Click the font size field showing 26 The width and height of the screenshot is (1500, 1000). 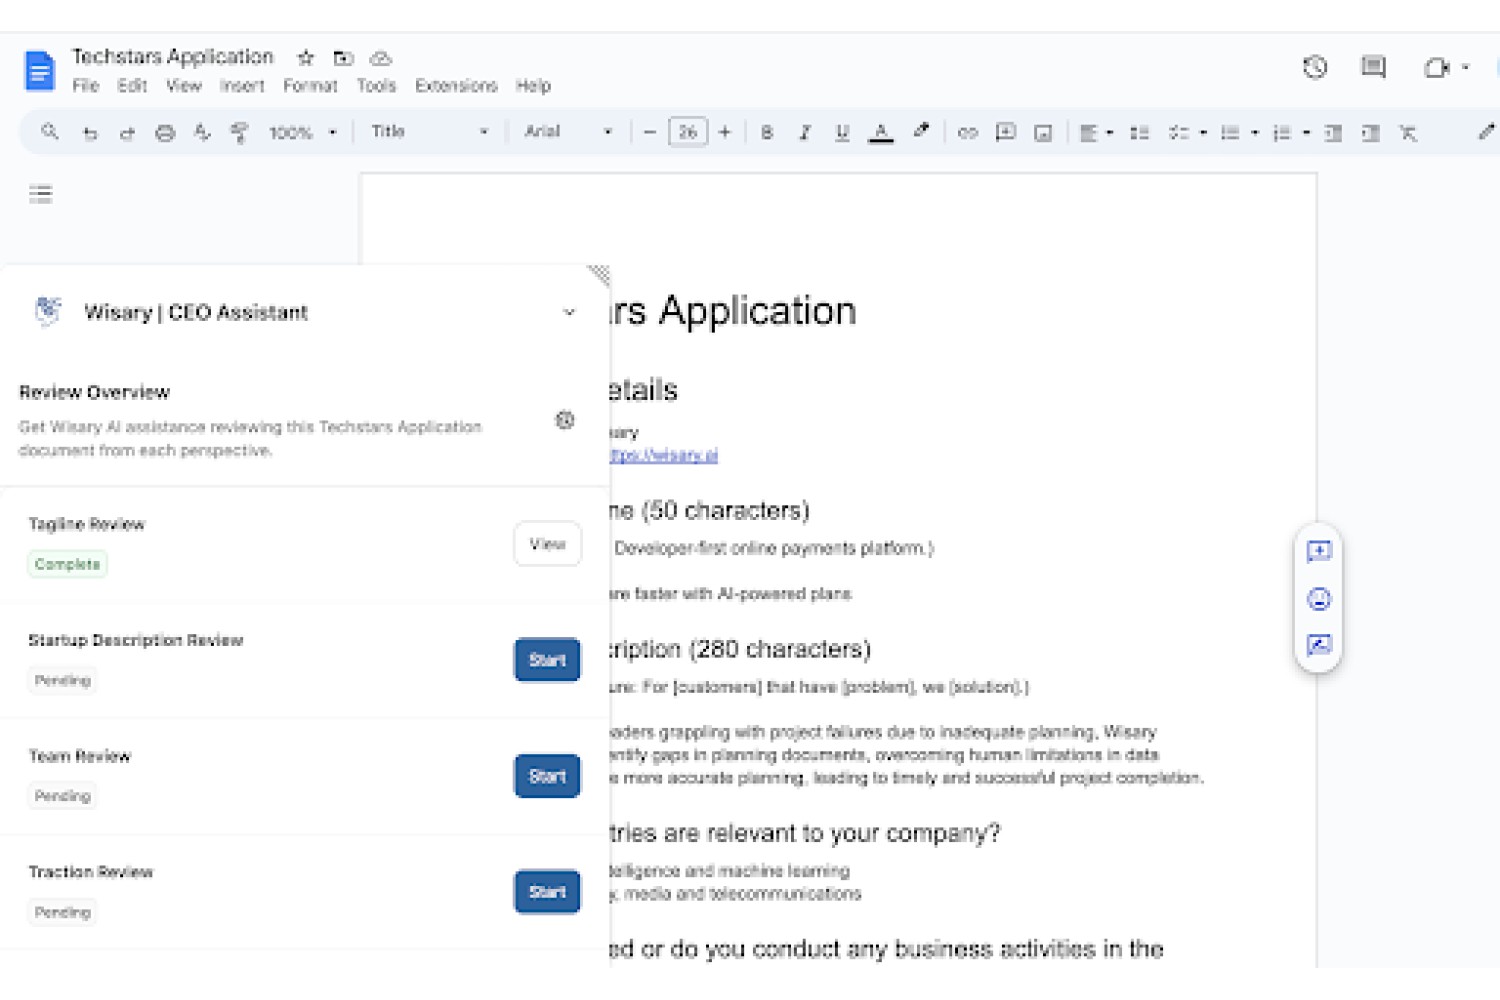[x=688, y=132]
